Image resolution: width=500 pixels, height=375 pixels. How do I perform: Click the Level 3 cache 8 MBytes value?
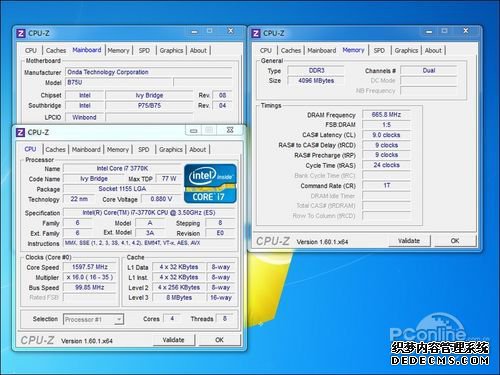click(179, 298)
